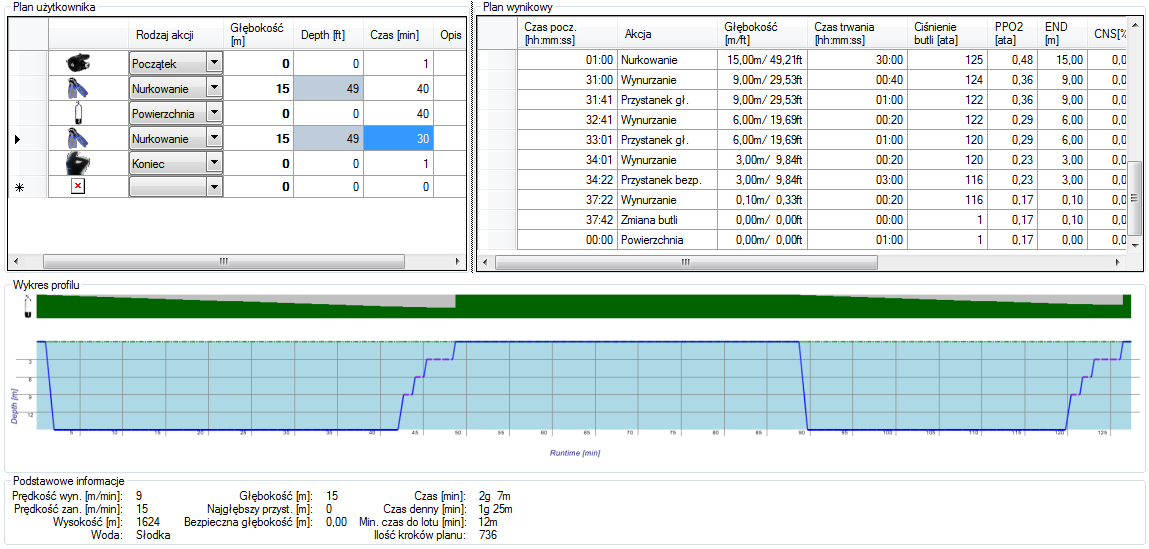Click the result plan vertical scrollbar down arrow
1149x549 pixels.
coord(1134,245)
